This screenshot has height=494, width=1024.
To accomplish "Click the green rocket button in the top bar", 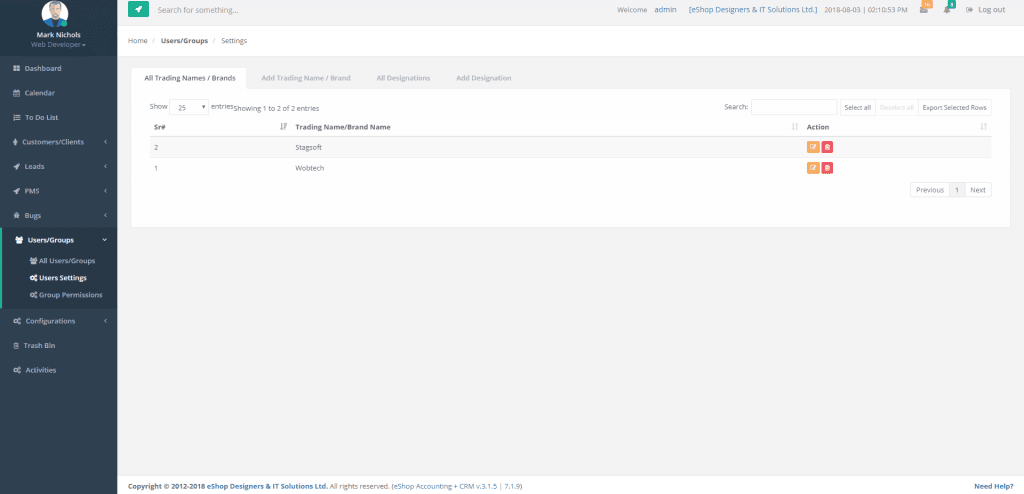I will tap(138, 10).
